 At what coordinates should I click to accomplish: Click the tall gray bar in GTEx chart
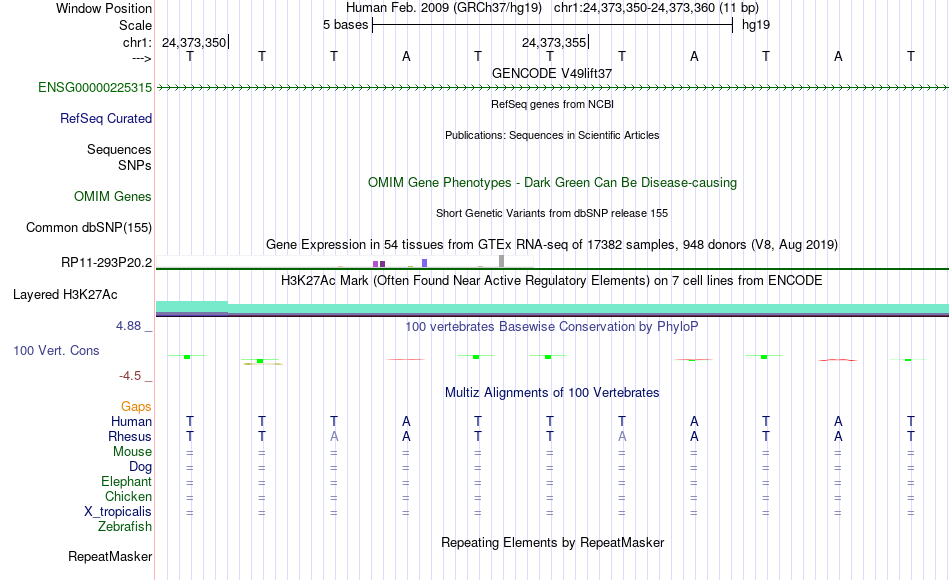(x=502, y=261)
